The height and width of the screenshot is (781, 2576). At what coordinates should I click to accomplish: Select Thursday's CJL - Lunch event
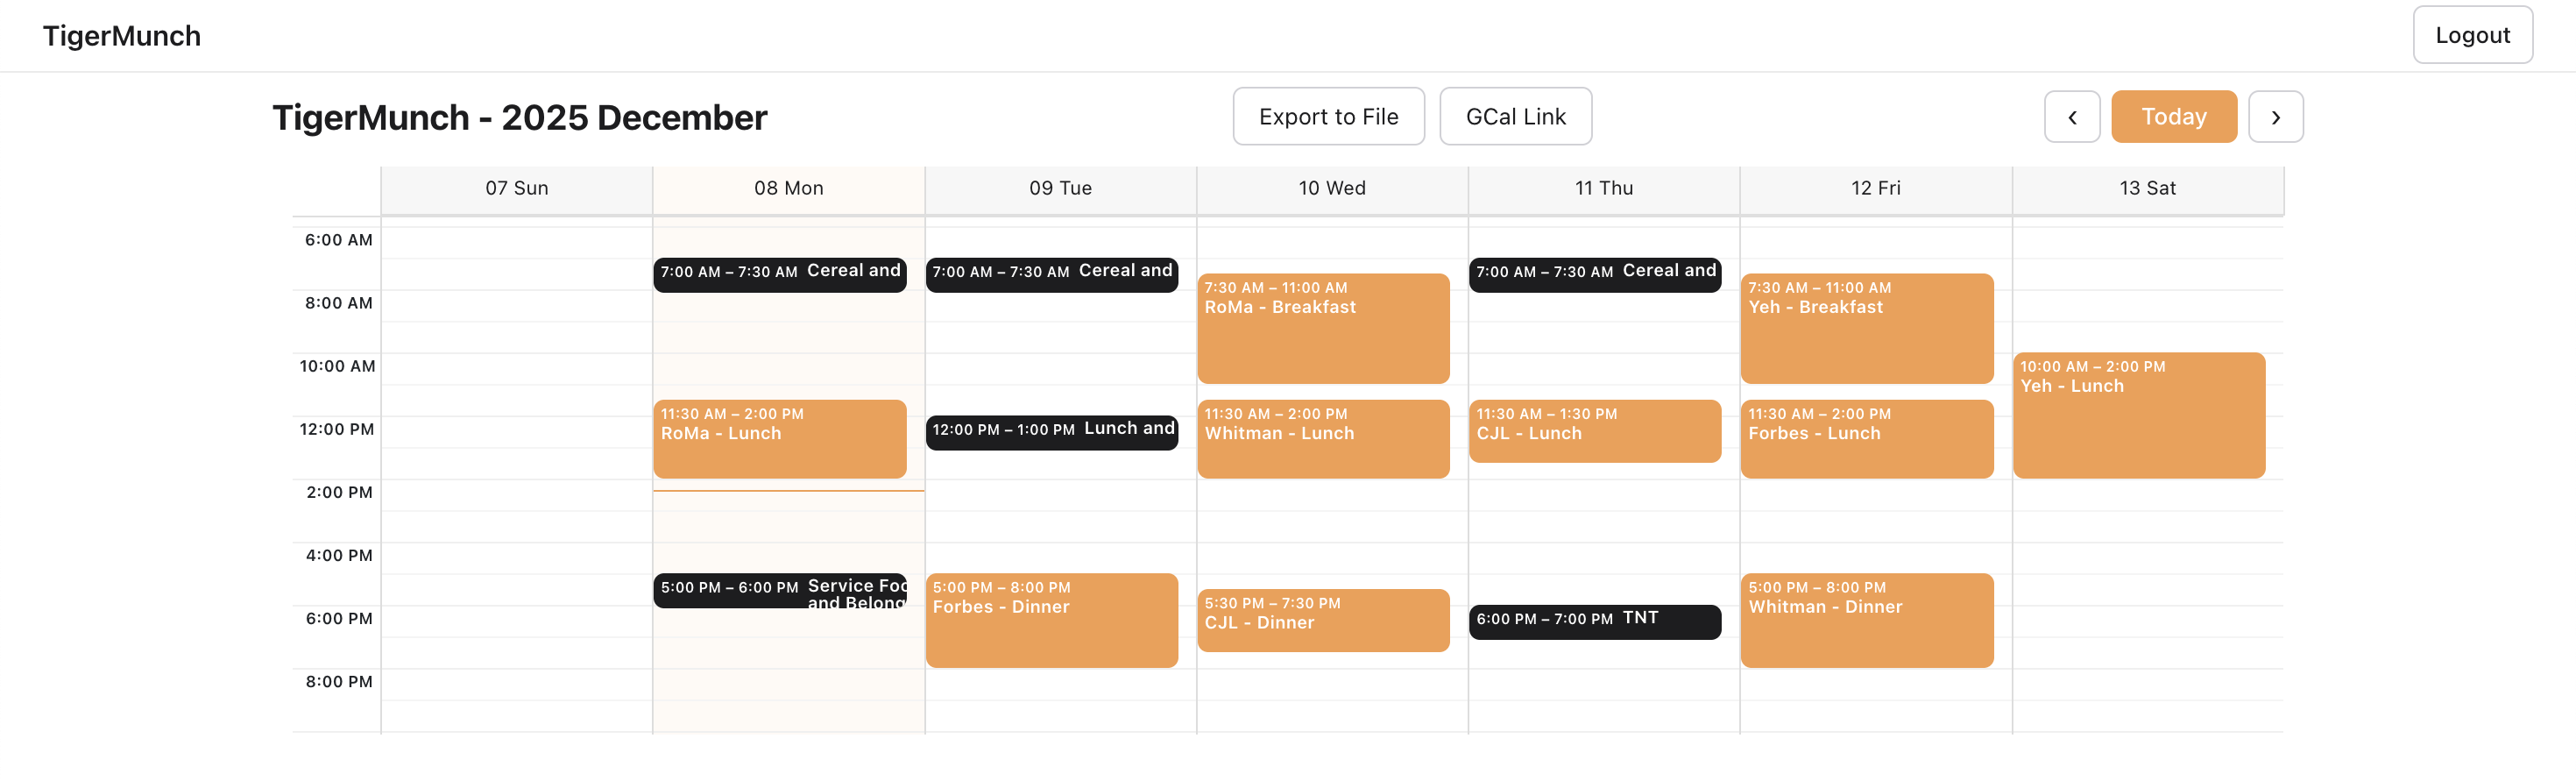point(1594,431)
